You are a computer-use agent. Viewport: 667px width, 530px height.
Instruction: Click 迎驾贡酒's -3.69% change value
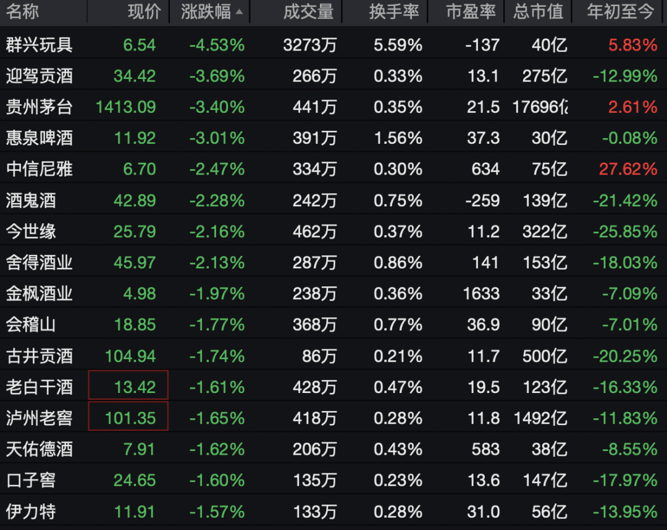[216, 76]
